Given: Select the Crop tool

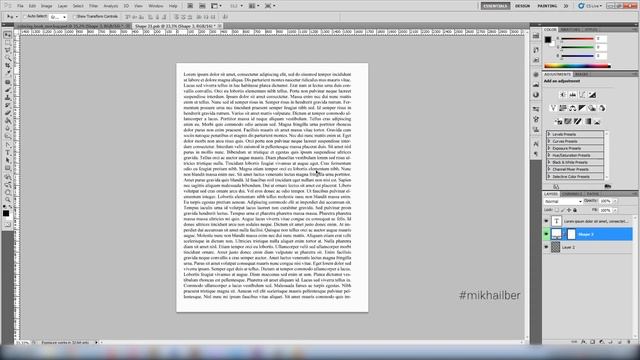Looking at the screenshot, I should click(x=7, y=66).
